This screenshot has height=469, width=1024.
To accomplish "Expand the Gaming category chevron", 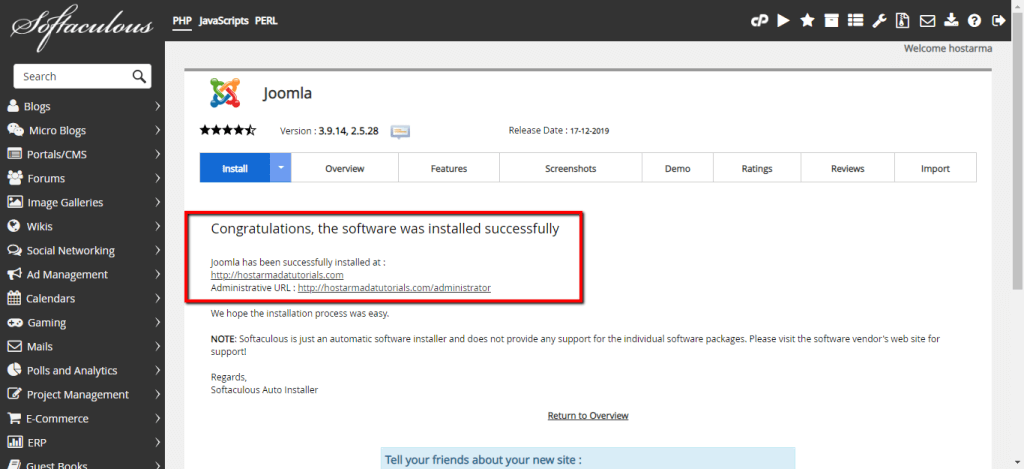I will (157, 323).
